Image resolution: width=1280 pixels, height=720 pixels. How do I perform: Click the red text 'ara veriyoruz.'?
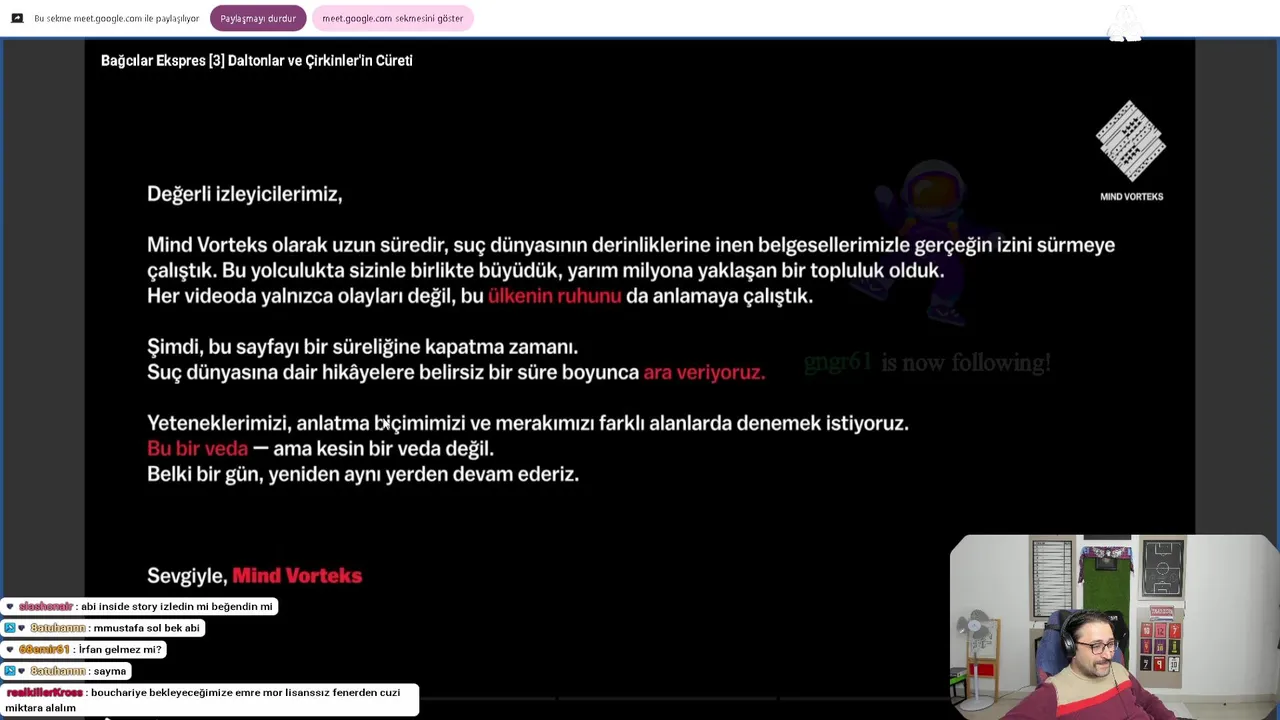point(704,372)
